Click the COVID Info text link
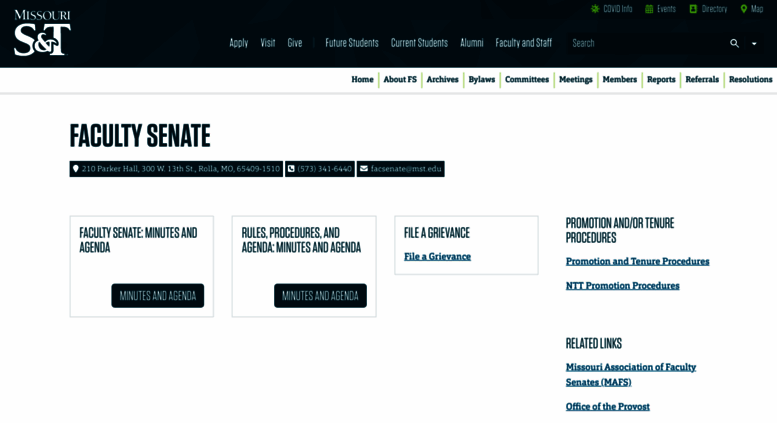This screenshot has width=777, height=423. pos(617,9)
